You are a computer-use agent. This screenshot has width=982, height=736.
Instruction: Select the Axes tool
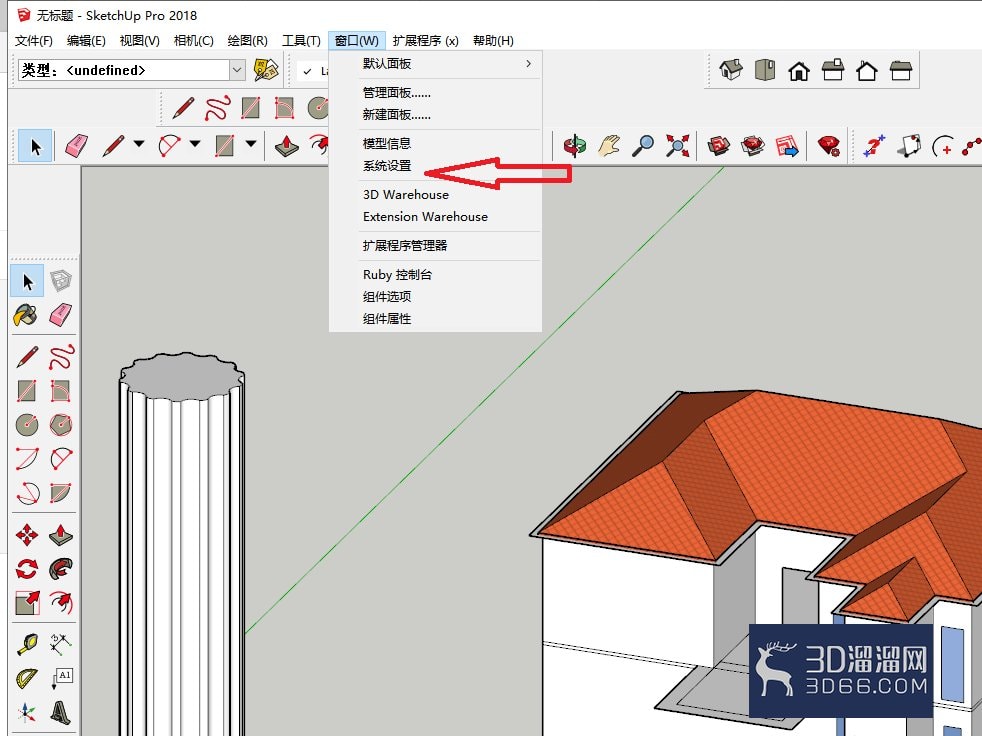pos(26,712)
